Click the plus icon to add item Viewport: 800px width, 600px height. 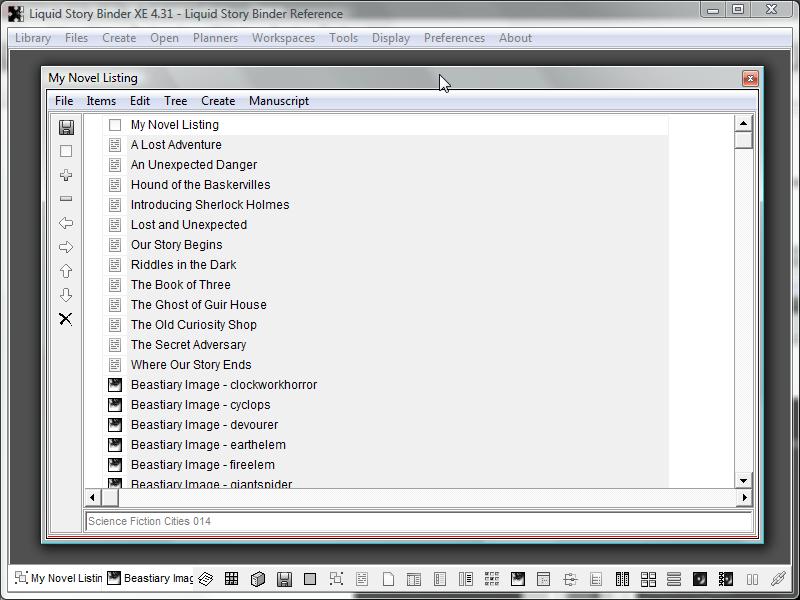(66, 175)
